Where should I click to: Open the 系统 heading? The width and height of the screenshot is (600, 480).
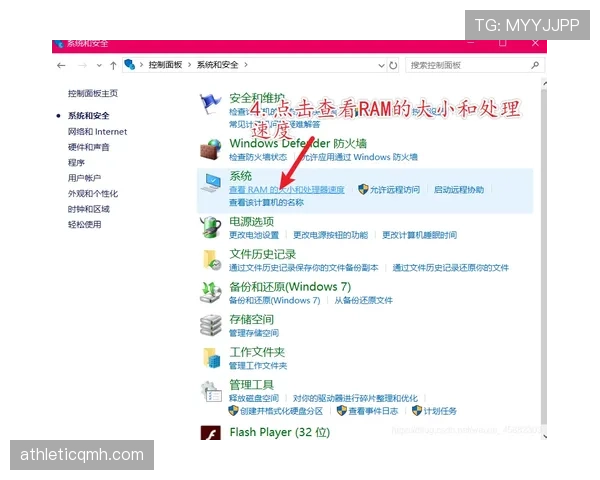pos(241,176)
